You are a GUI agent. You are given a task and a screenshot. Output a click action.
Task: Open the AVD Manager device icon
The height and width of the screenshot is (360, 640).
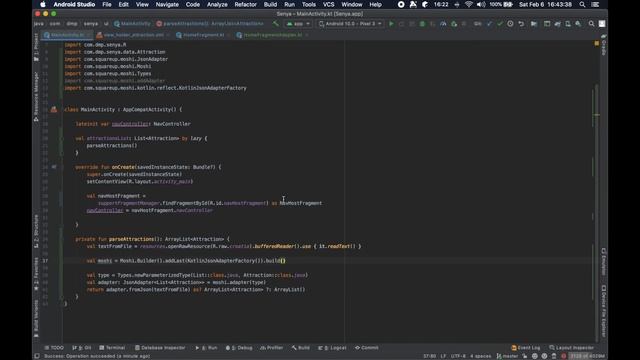coord(568,24)
